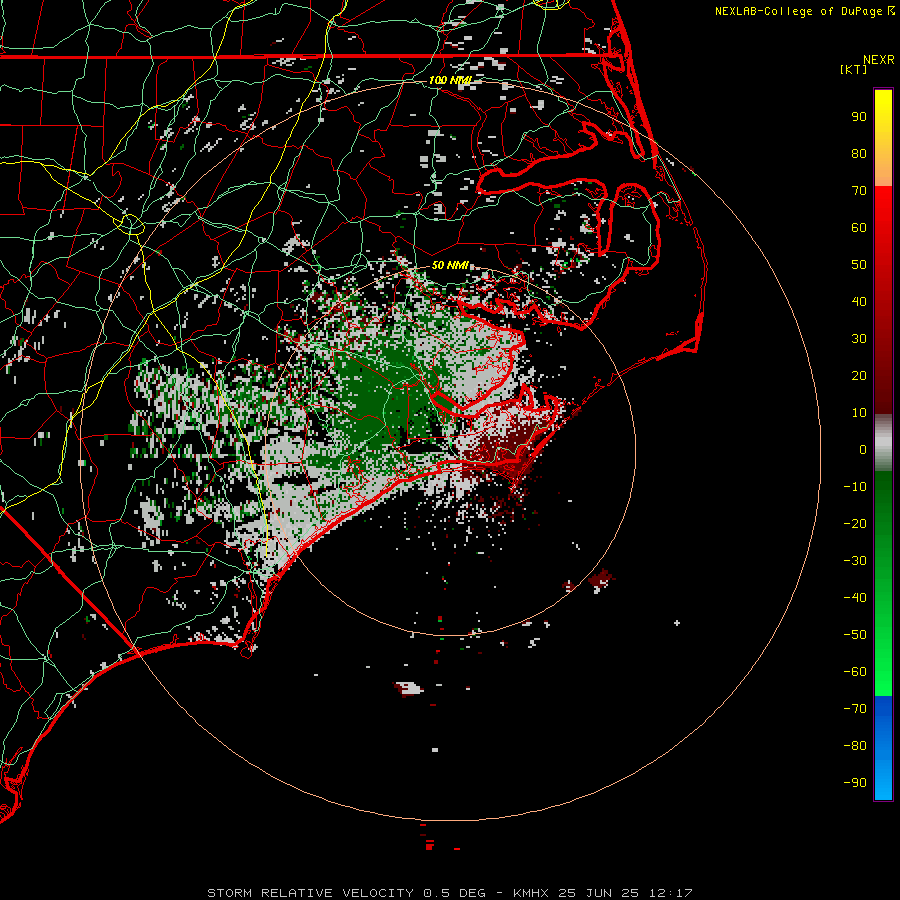Click the gray zero-velocity segment of the color bar
Image resolution: width=900 pixels, height=900 pixels.
point(883,443)
